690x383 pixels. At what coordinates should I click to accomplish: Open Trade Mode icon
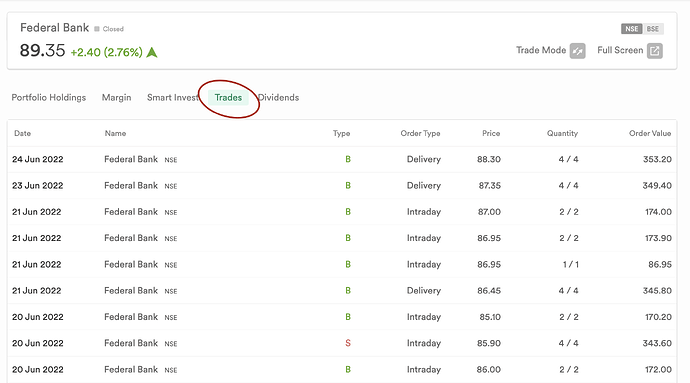pyautogui.click(x=577, y=51)
